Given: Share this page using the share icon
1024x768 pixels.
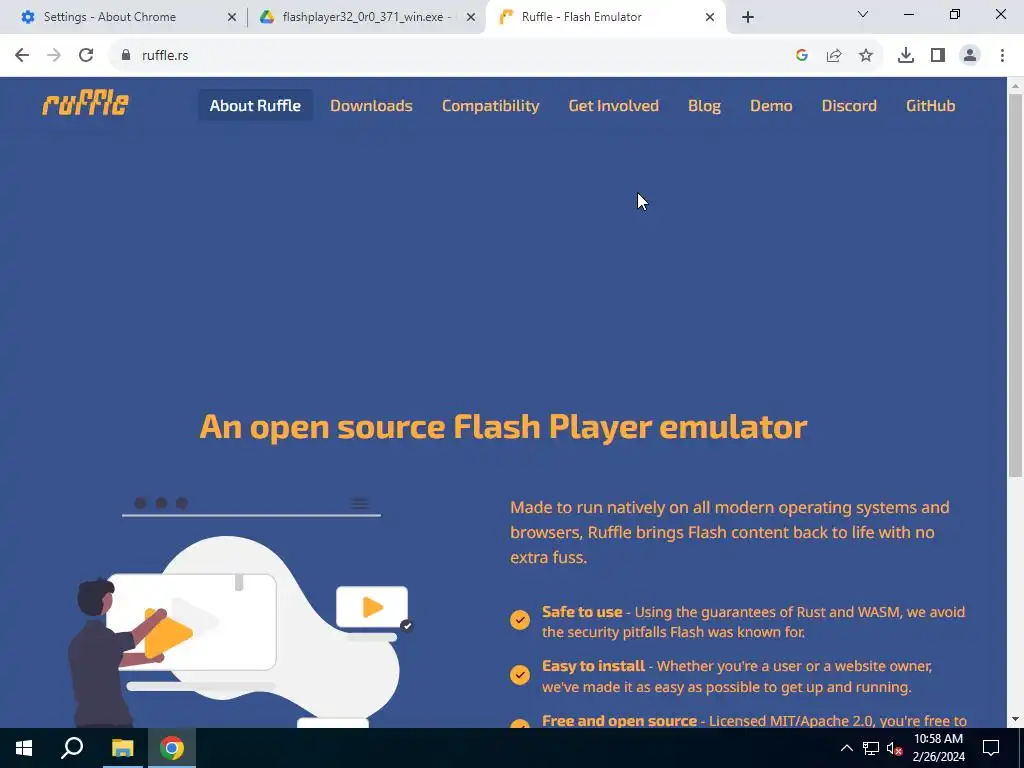Looking at the screenshot, I should pyautogui.click(x=834, y=56).
